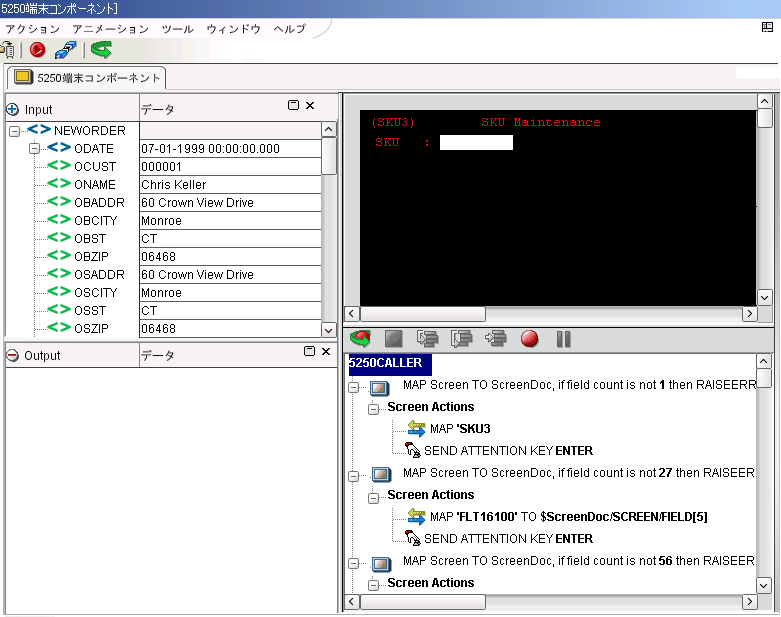Click the Output pane minus icon
Image resolution: width=781 pixels, height=617 pixels.
[12, 355]
